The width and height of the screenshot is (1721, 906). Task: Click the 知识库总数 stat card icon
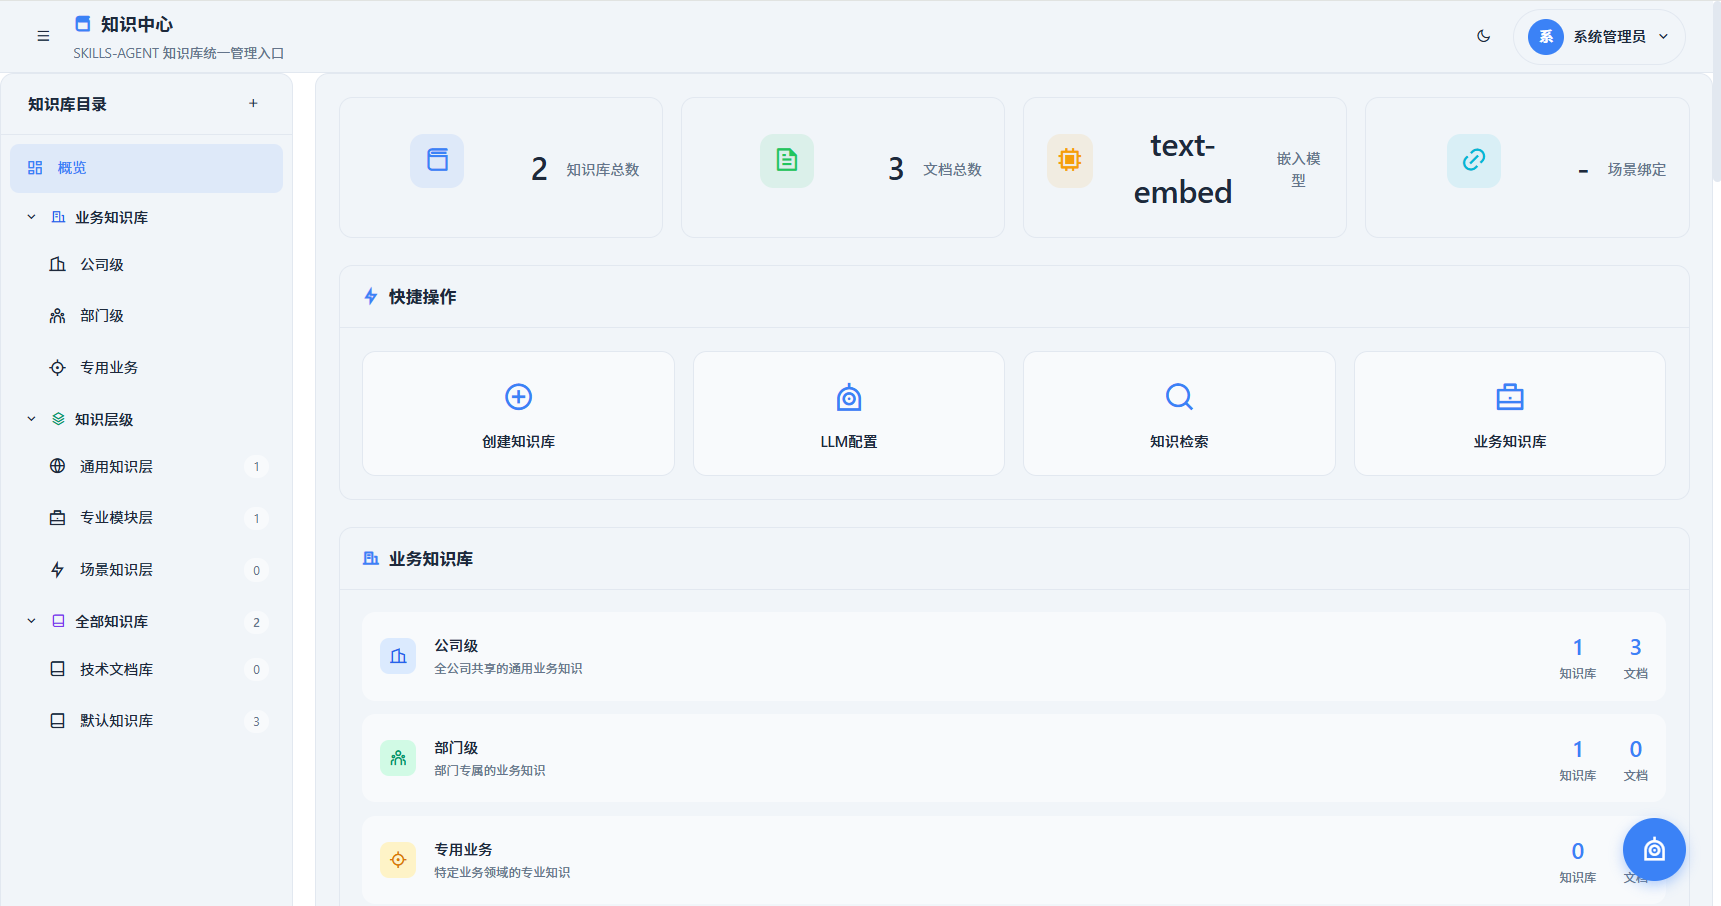click(x=437, y=160)
